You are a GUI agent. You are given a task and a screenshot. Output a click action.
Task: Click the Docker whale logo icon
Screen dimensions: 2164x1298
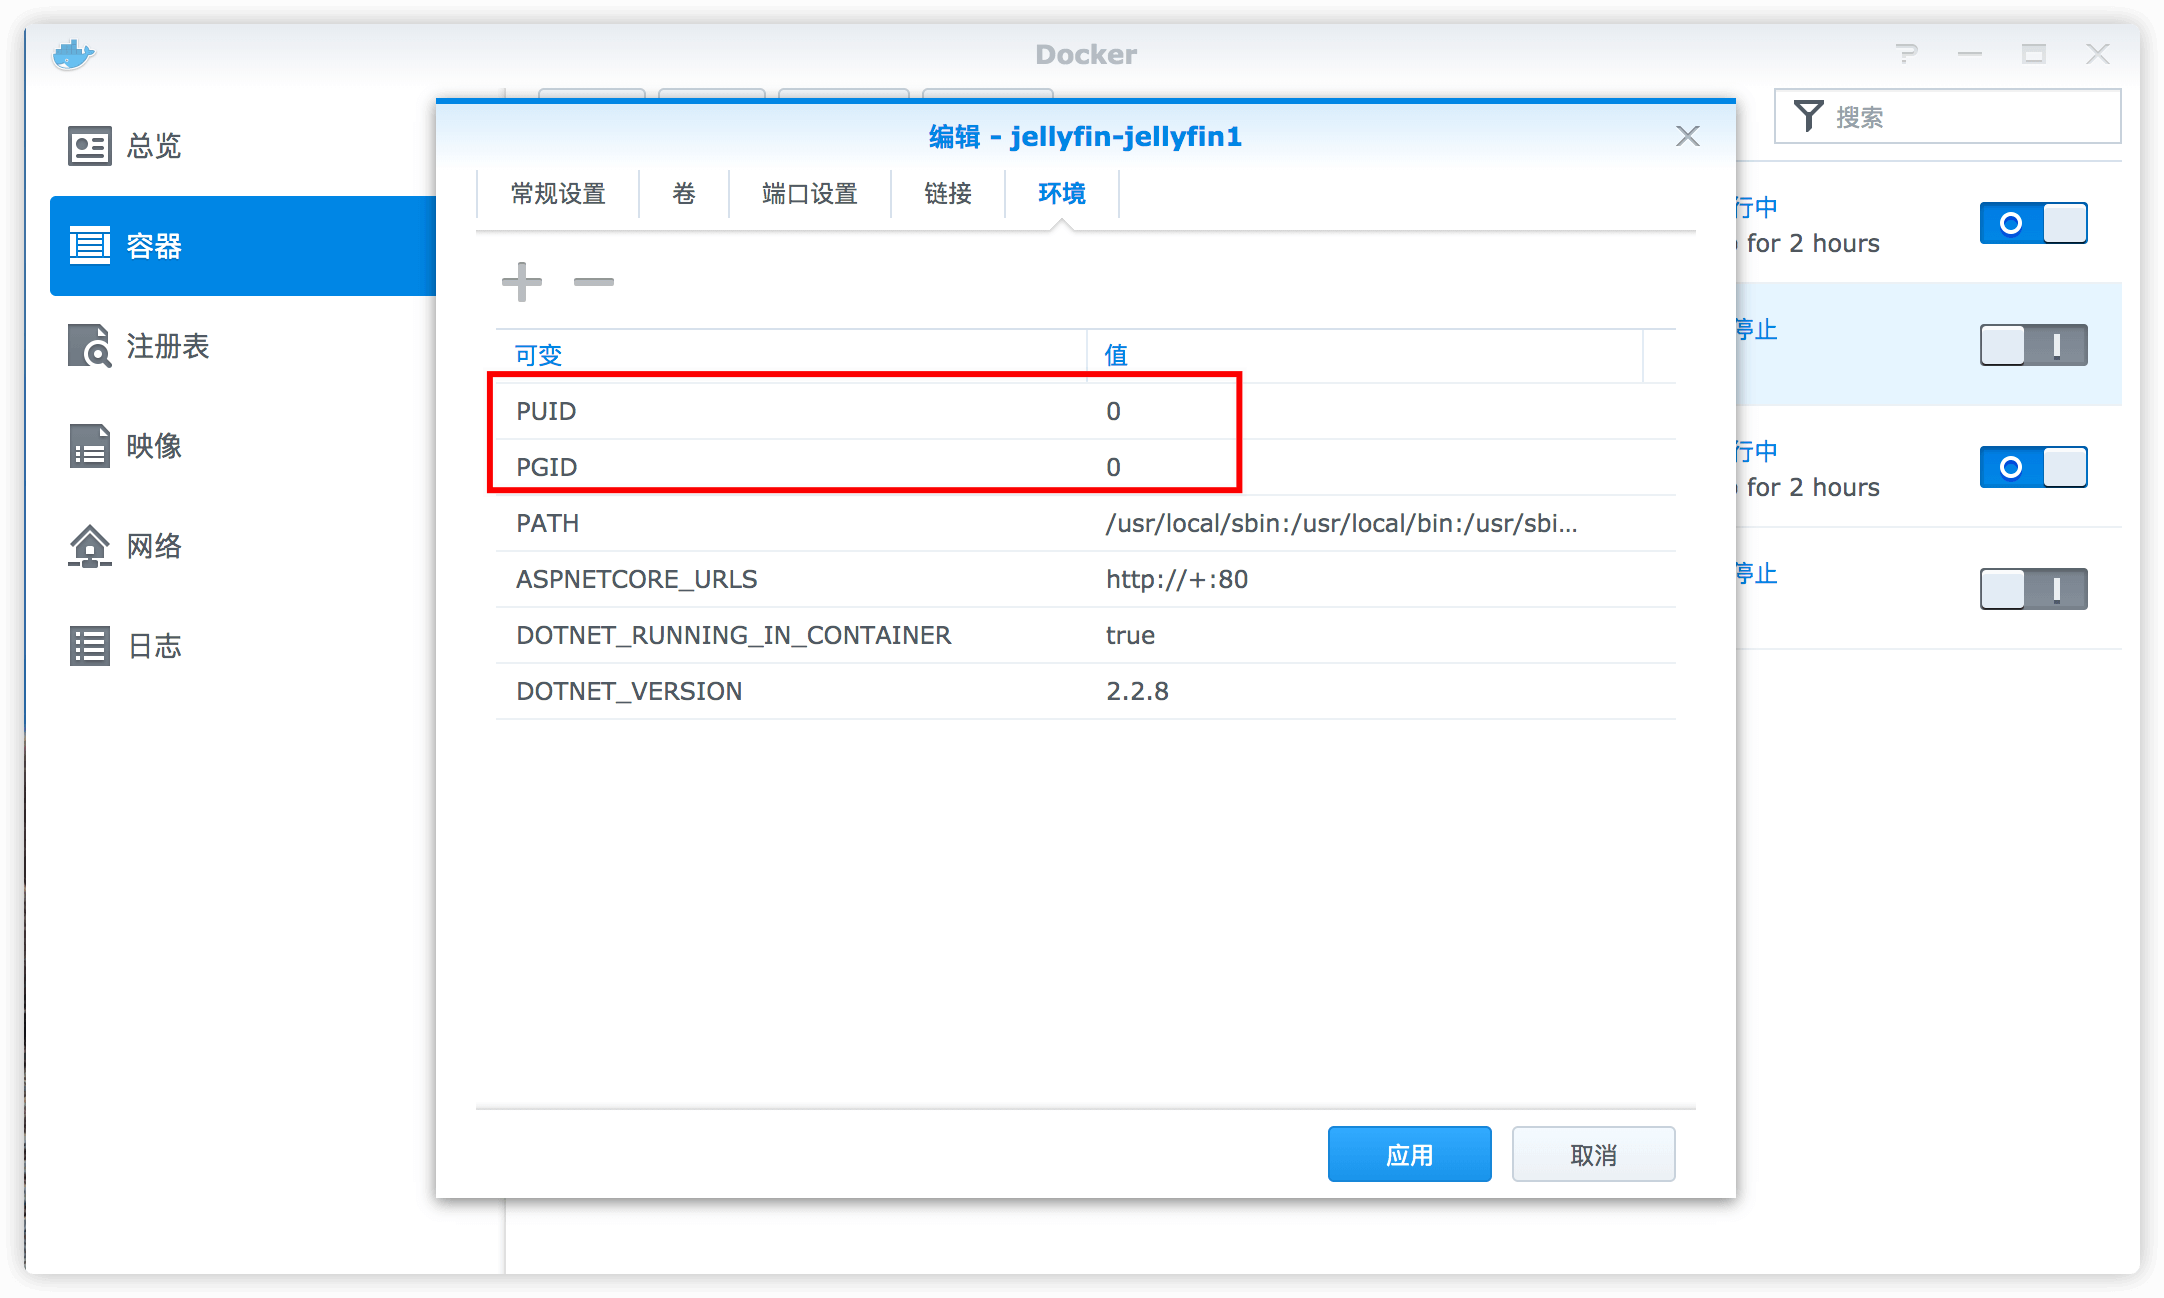73,54
